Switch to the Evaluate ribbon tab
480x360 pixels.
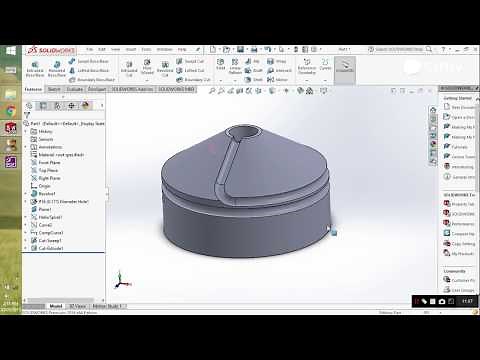[x=74, y=89]
